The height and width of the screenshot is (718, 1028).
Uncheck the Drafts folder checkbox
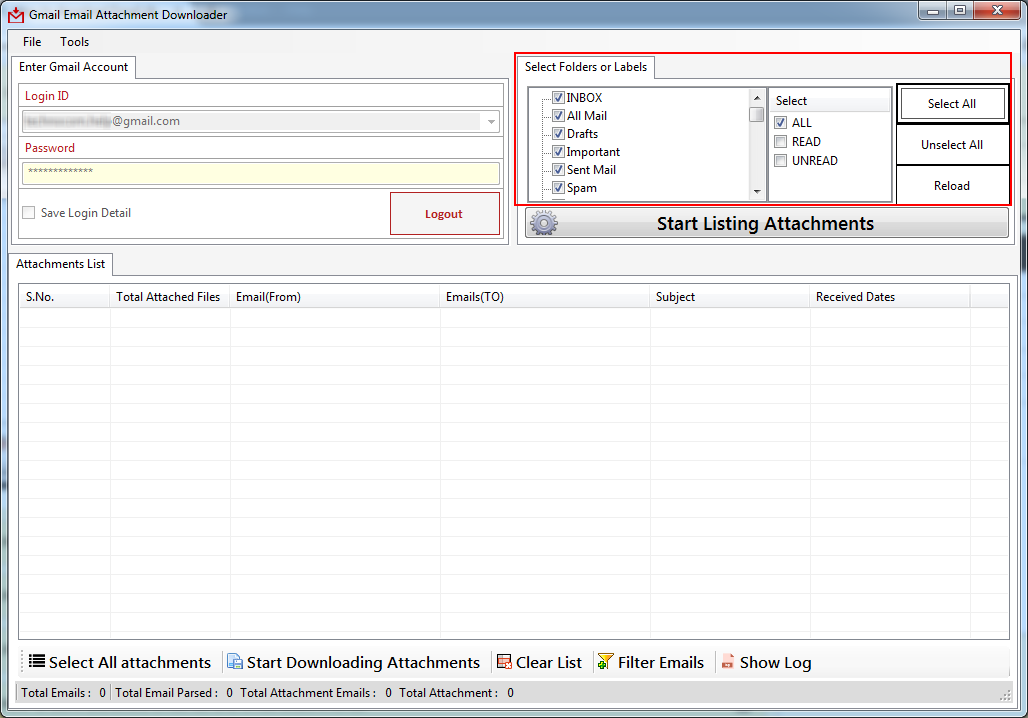click(558, 134)
